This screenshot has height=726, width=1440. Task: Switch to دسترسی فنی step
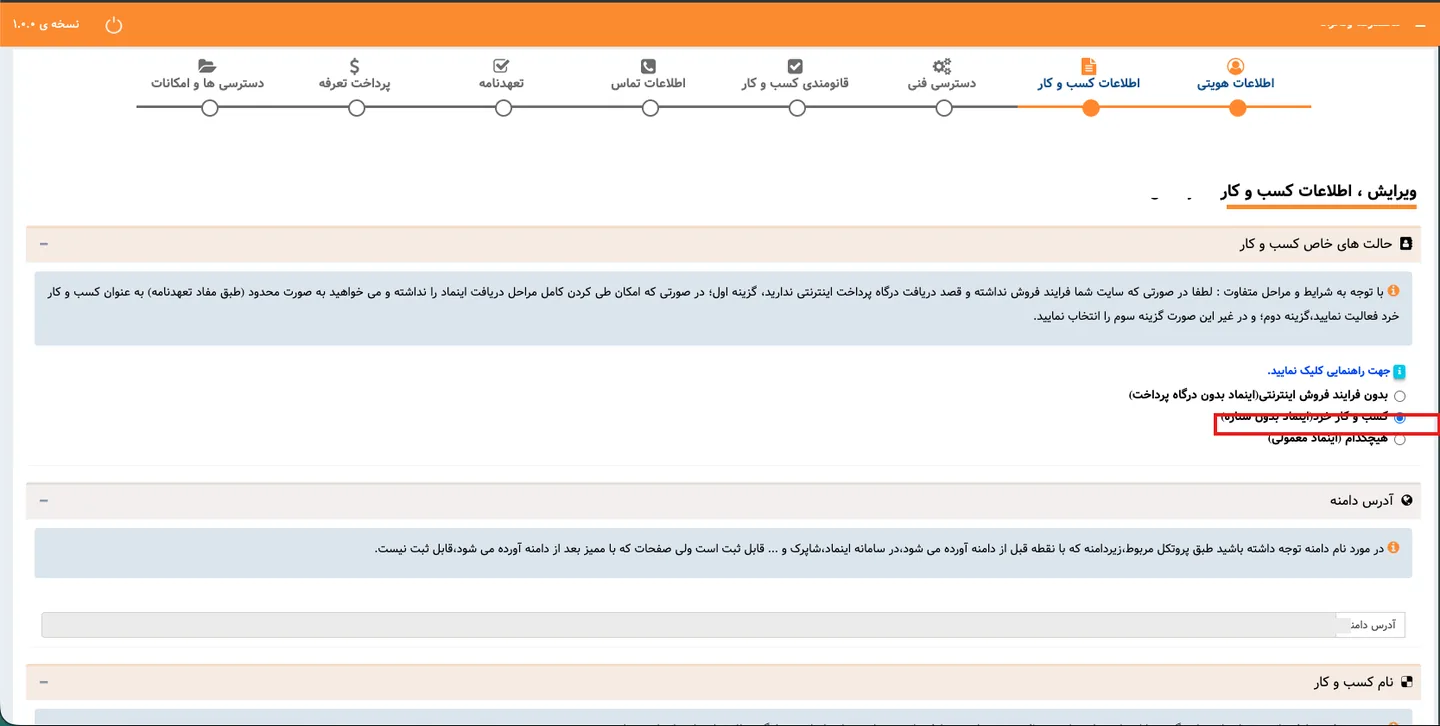942,84
